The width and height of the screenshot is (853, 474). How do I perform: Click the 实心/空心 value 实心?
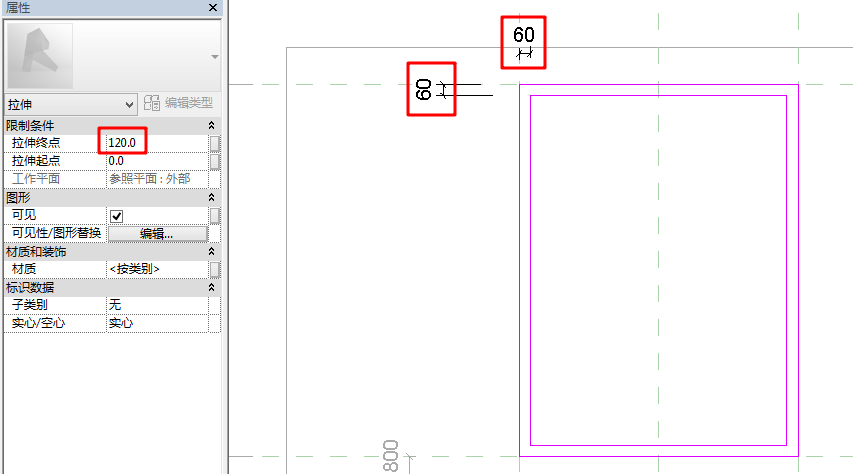tap(157, 323)
